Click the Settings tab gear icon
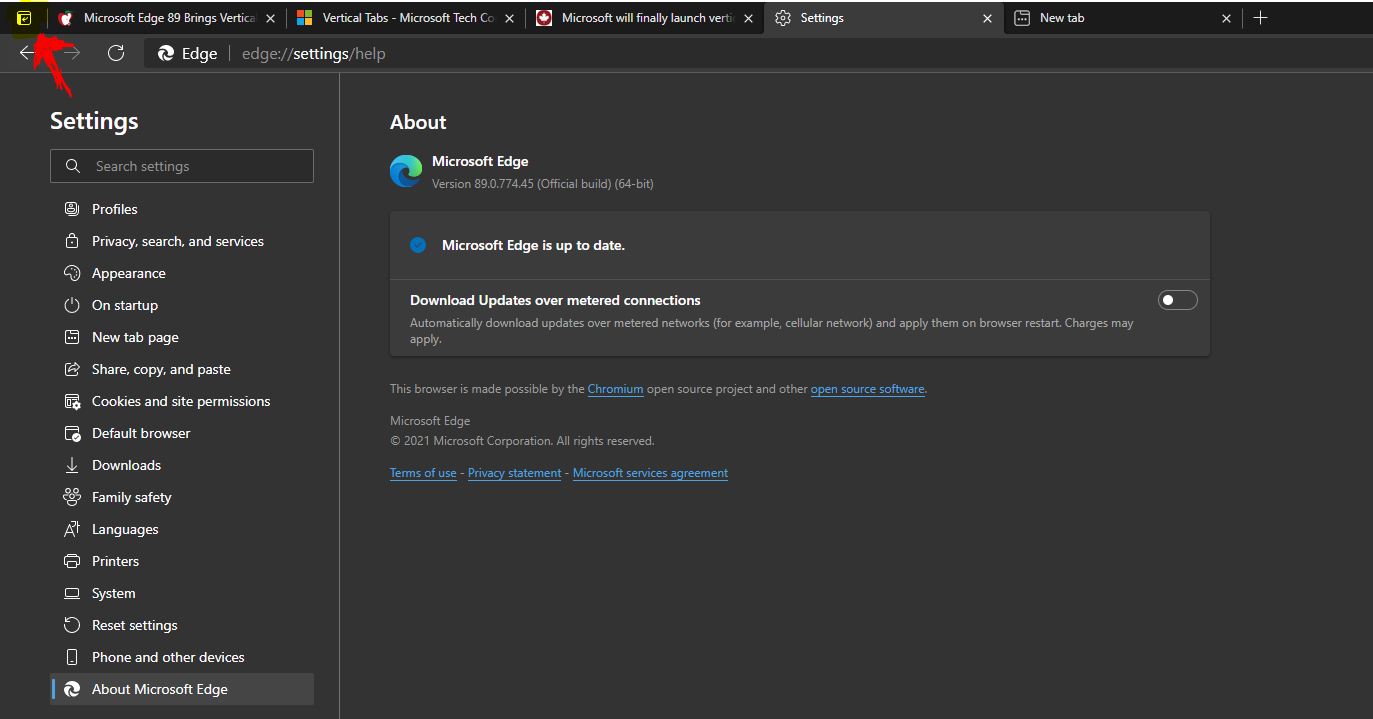The width and height of the screenshot is (1373, 719). pyautogui.click(x=783, y=18)
